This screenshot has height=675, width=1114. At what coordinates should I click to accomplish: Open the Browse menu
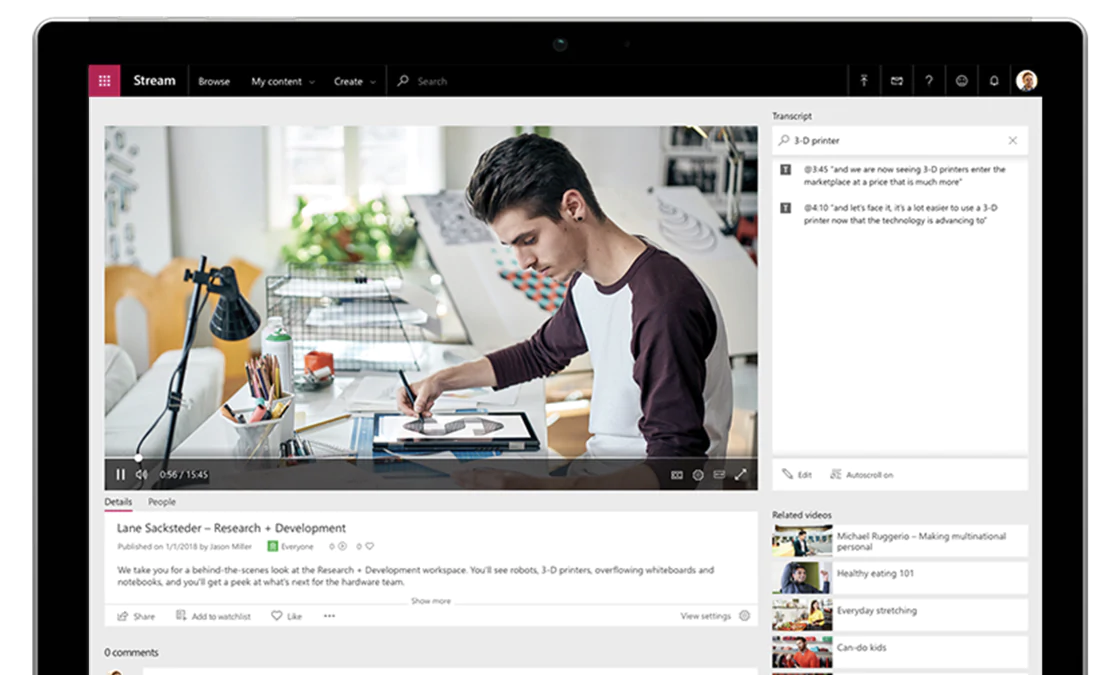(x=214, y=82)
